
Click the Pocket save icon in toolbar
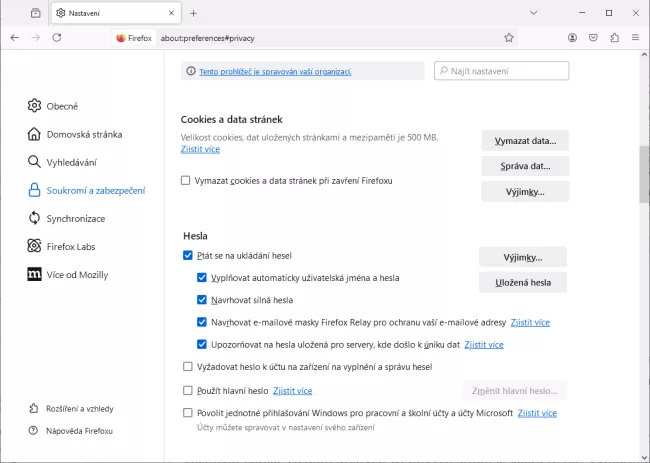pos(593,37)
